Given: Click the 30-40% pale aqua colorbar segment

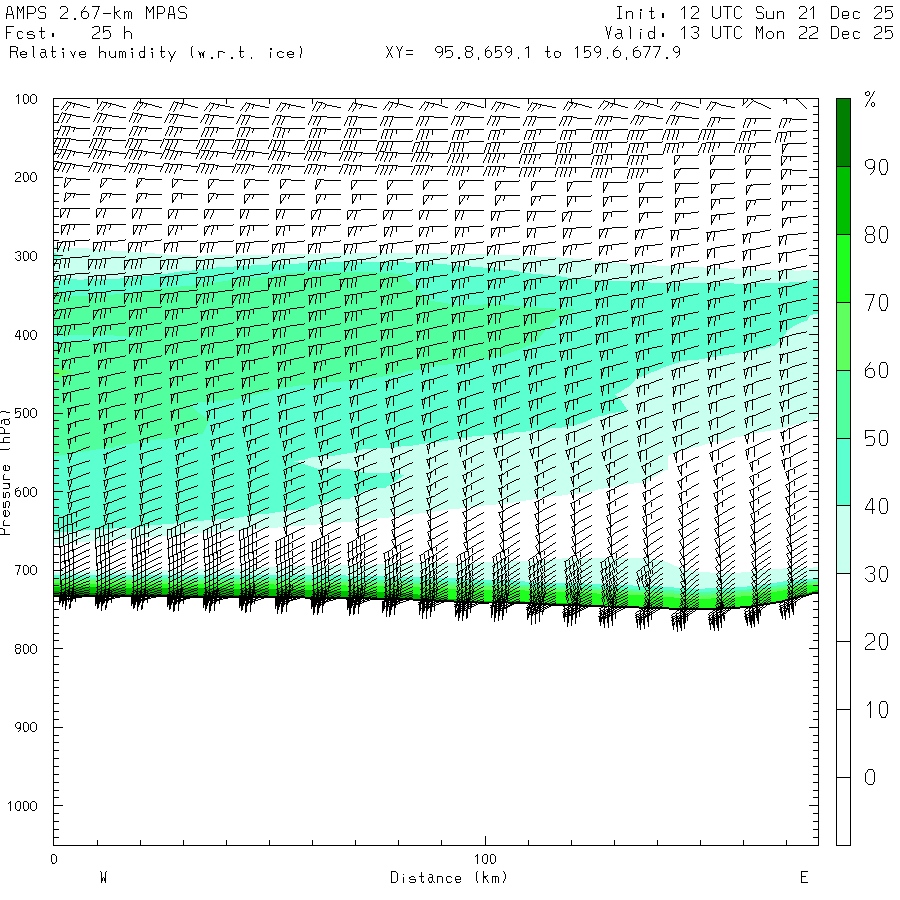Looking at the screenshot, I should (x=843, y=540).
